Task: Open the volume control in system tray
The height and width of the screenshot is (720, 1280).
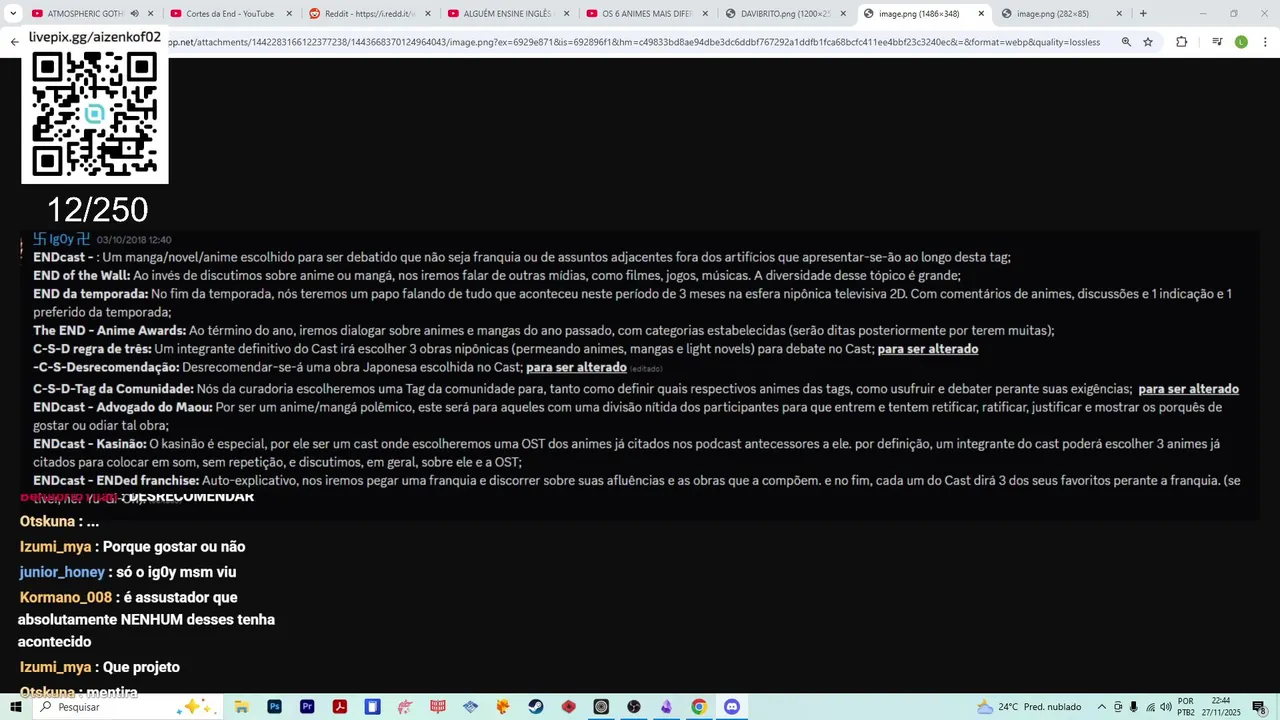Action: pyautogui.click(x=1166, y=707)
